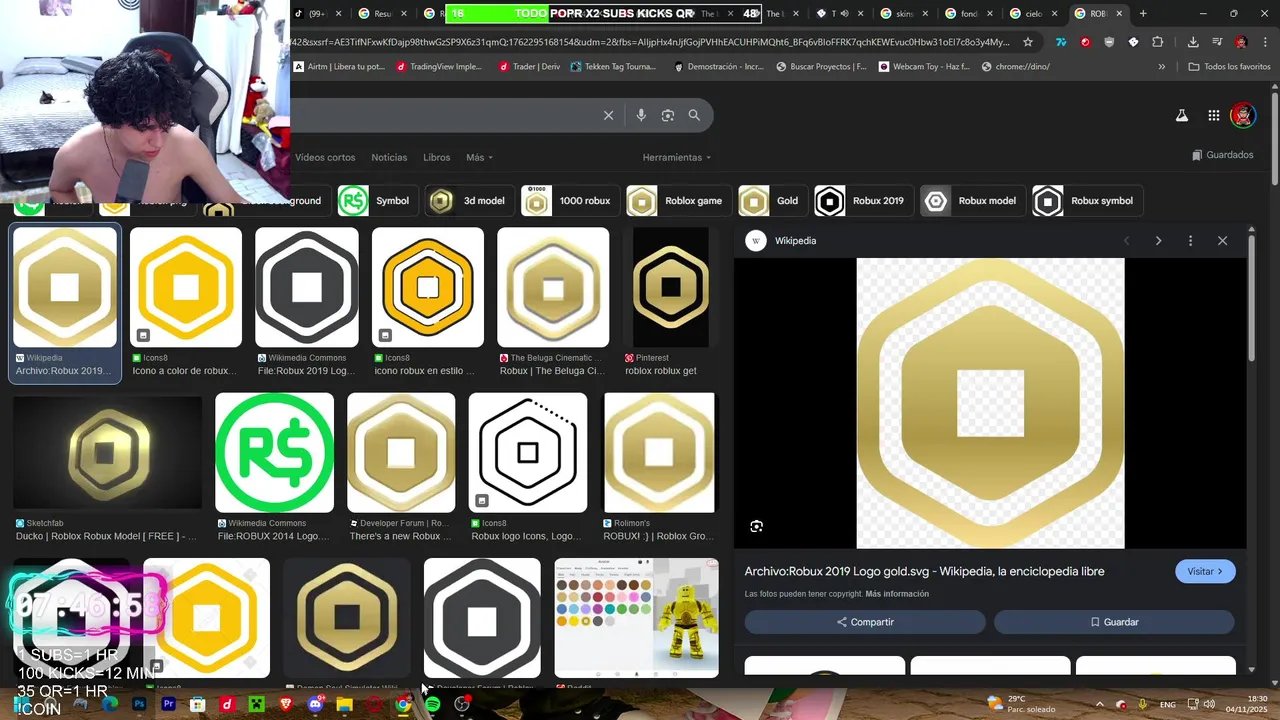Viewport: 1280px width, 720px height.
Task: Open Spotify from the taskbar
Action: coord(432,704)
